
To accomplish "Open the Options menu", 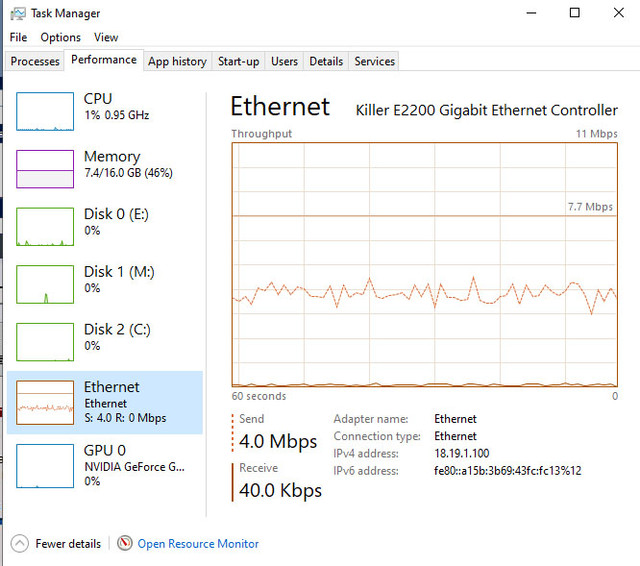I will coord(60,37).
